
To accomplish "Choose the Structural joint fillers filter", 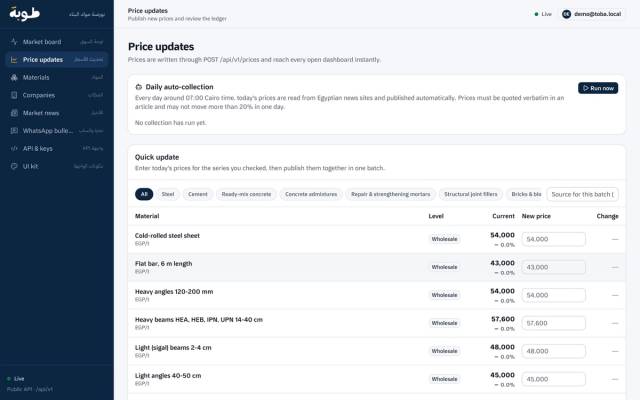I will [x=471, y=194].
